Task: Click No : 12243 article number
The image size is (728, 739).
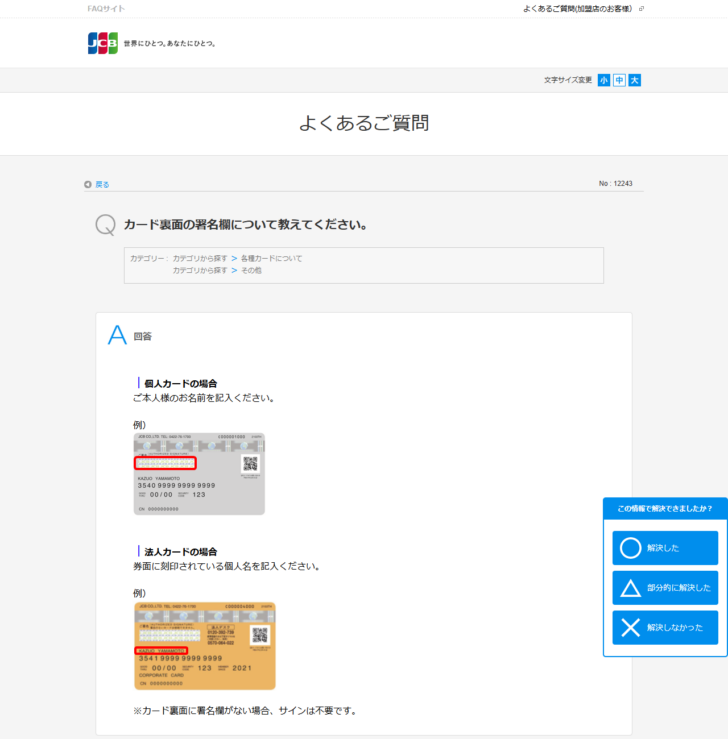Action: click(x=615, y=183)
